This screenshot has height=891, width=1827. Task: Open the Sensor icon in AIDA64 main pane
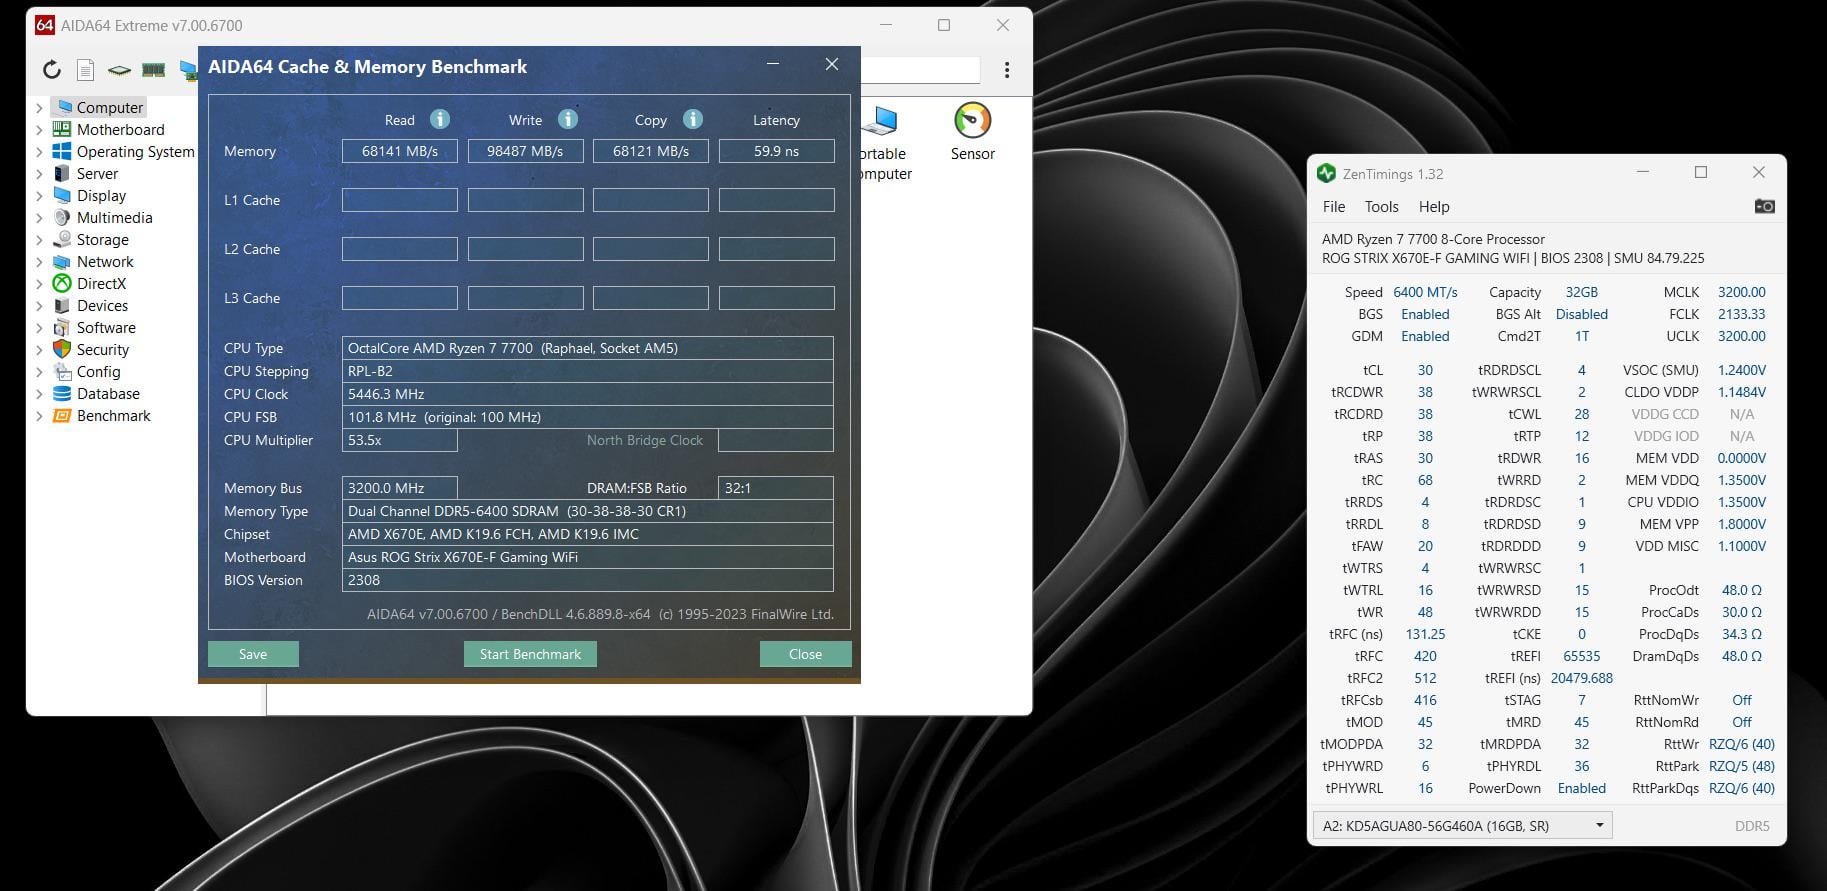(x=972, y=121)
